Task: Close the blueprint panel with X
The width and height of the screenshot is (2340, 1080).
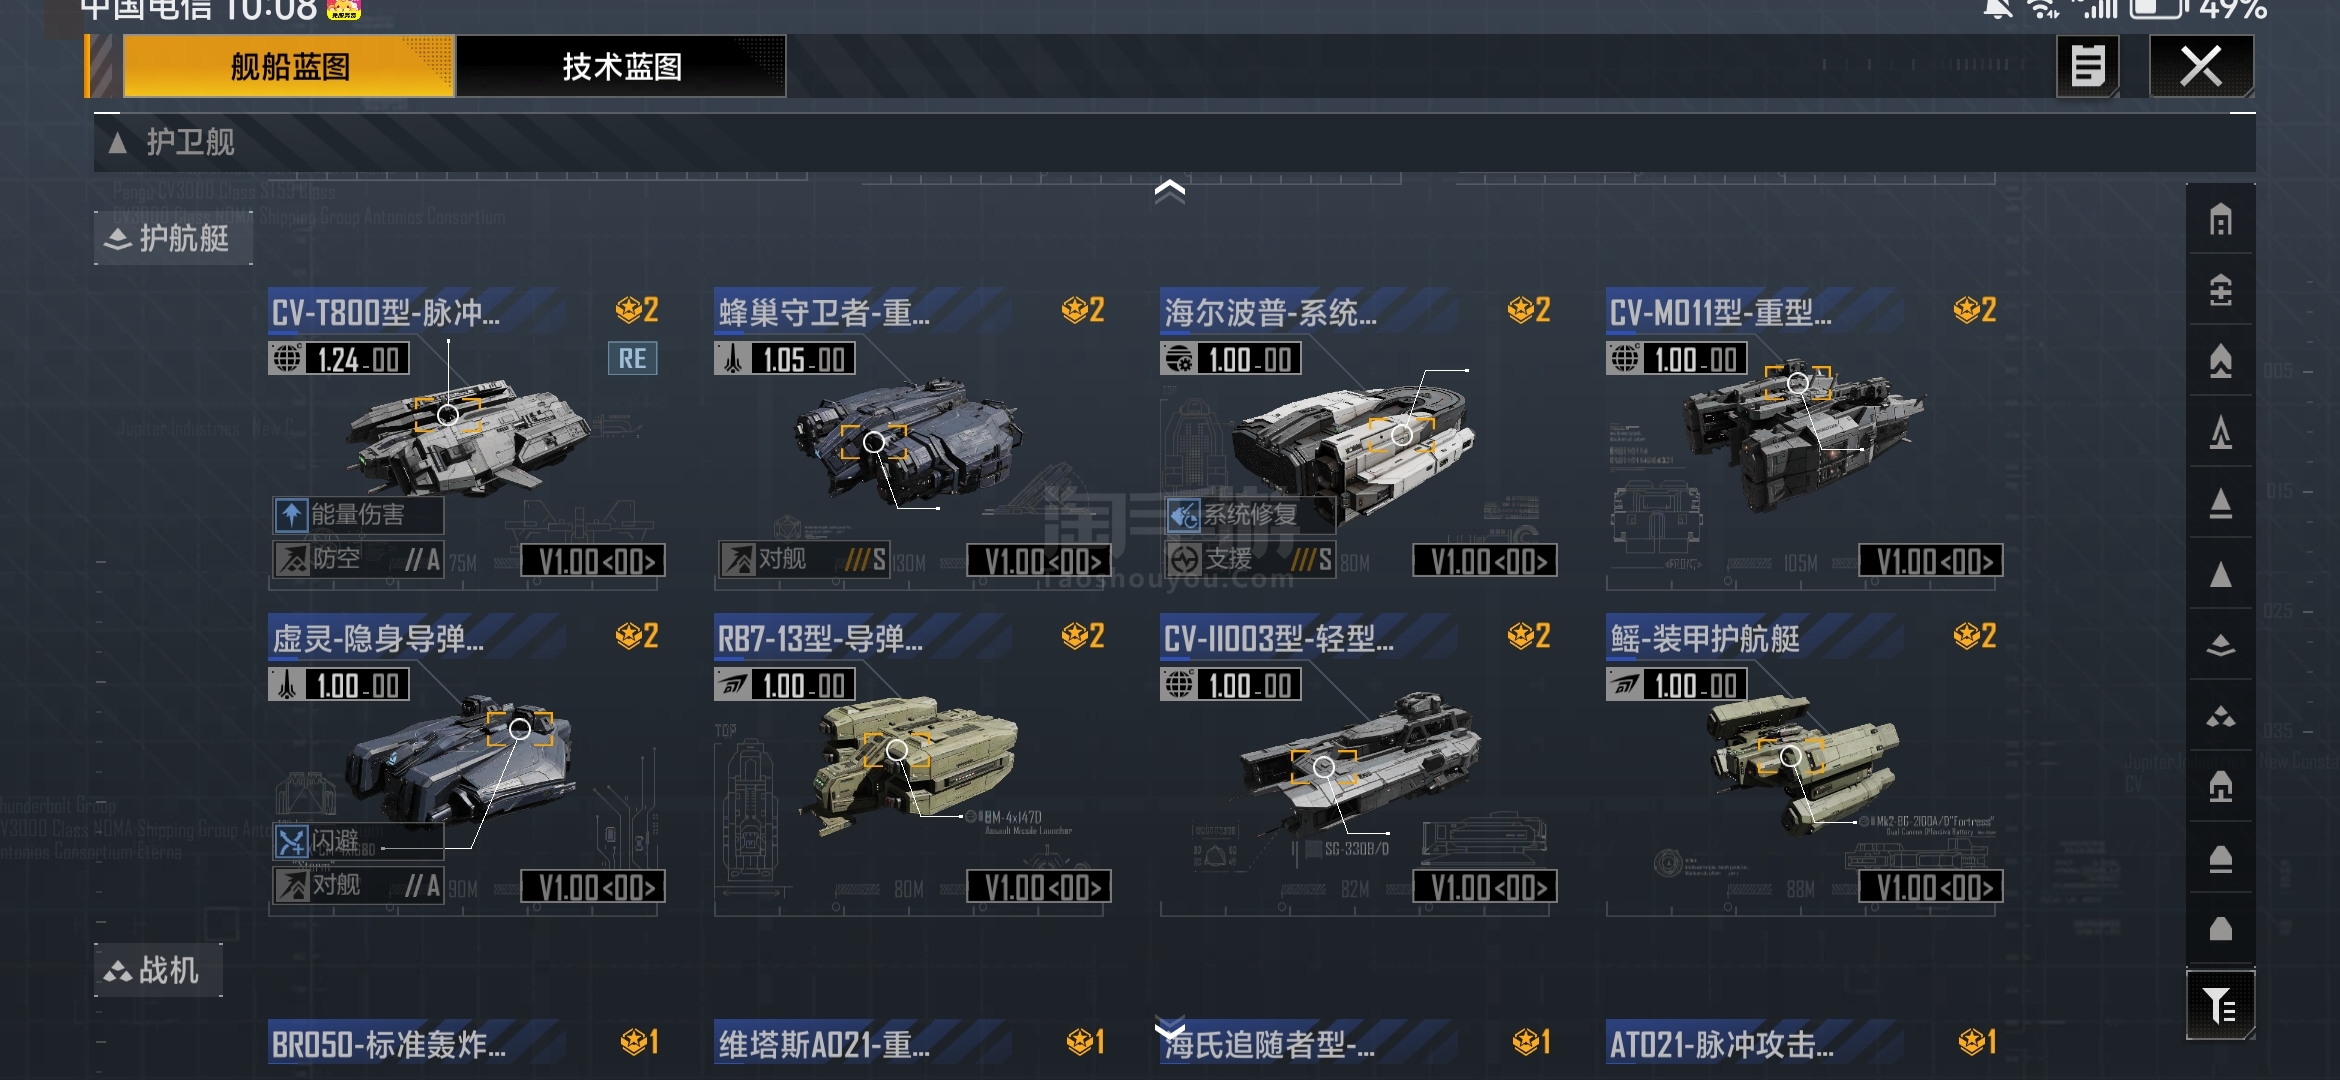Action: point(2201,67)
